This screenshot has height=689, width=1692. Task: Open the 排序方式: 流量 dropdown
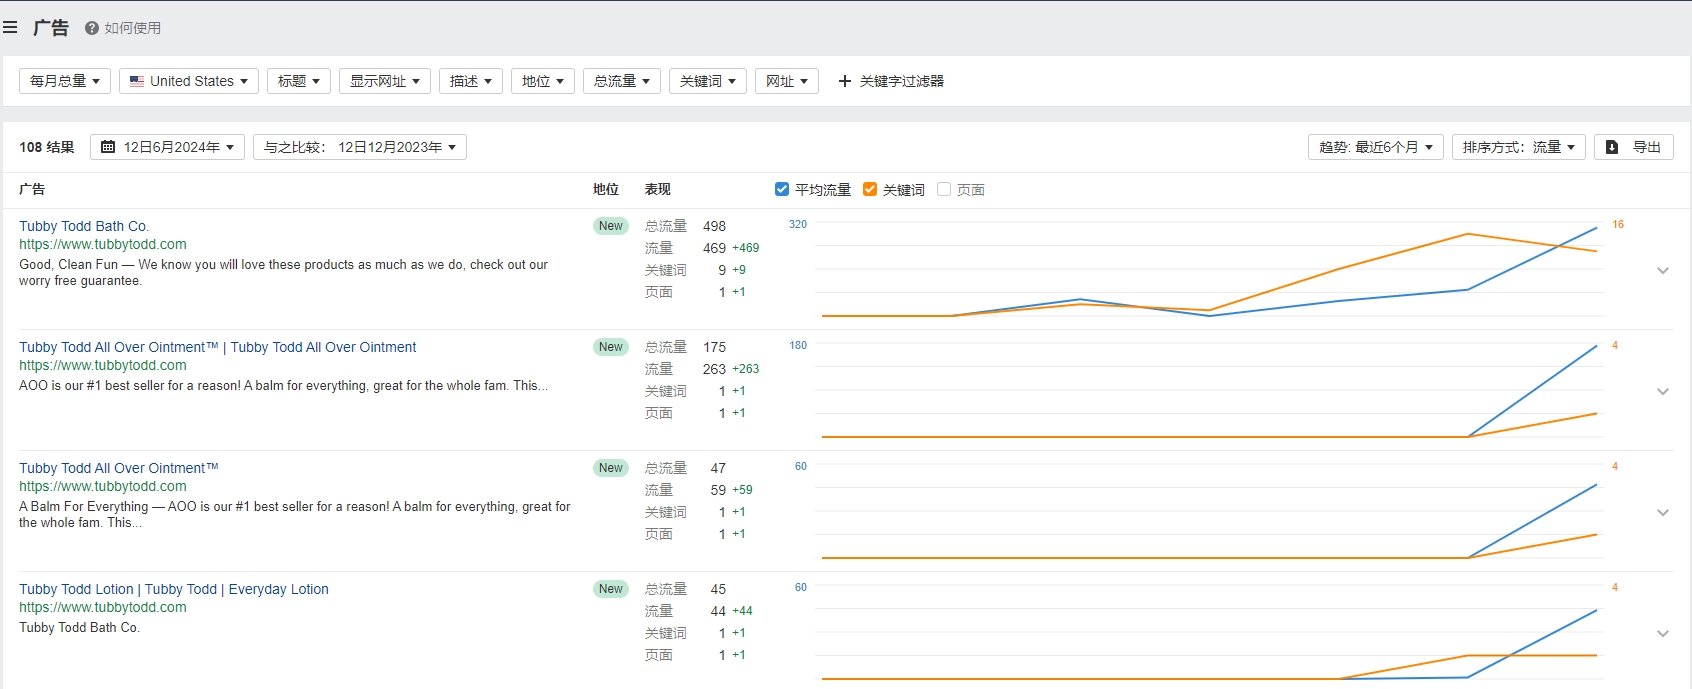pyautogui.click(x=1519, y=147)
